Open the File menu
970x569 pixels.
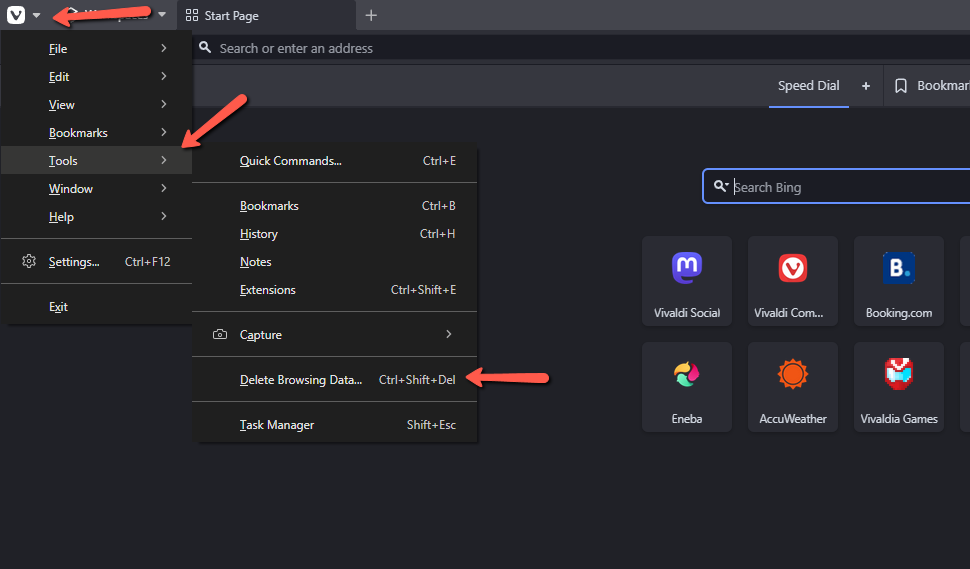(x=97, y=49)
